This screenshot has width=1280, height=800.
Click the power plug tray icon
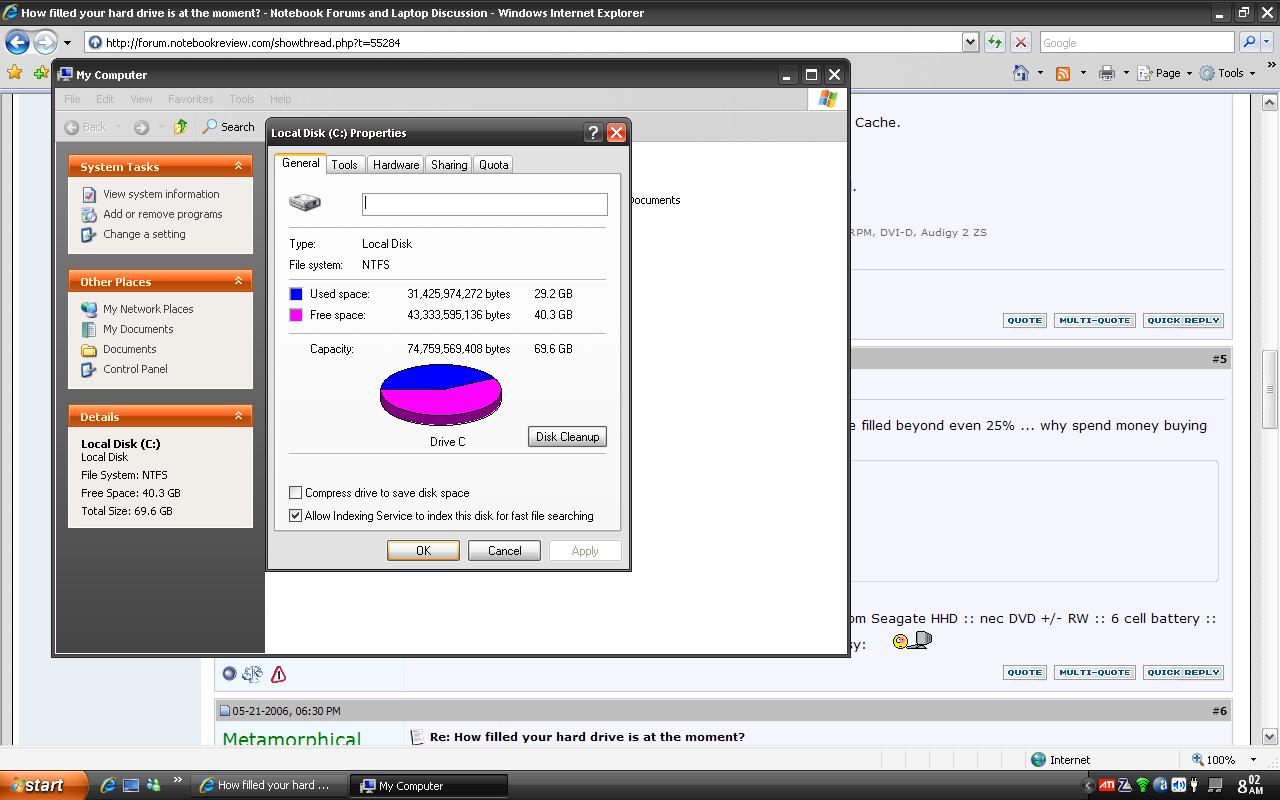click(1195, 785)
